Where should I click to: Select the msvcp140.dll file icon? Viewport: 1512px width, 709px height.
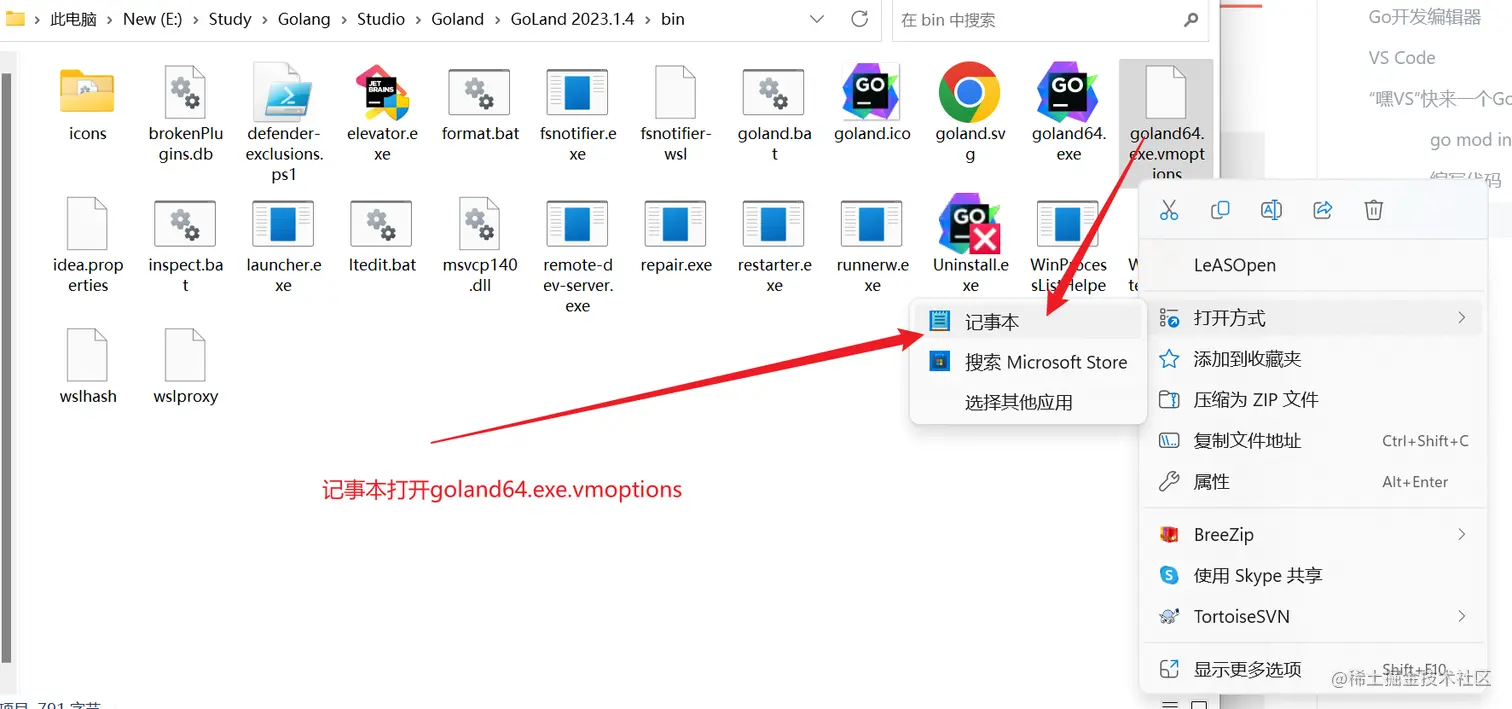479,223
